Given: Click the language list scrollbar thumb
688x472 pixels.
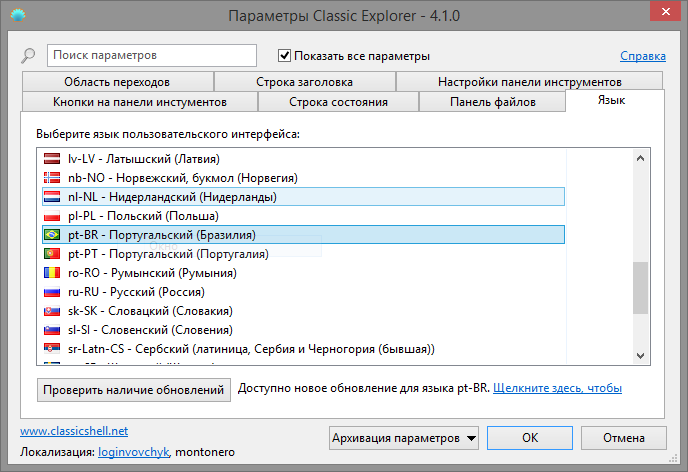Looking at the screenshot, I should pos(640,288).
